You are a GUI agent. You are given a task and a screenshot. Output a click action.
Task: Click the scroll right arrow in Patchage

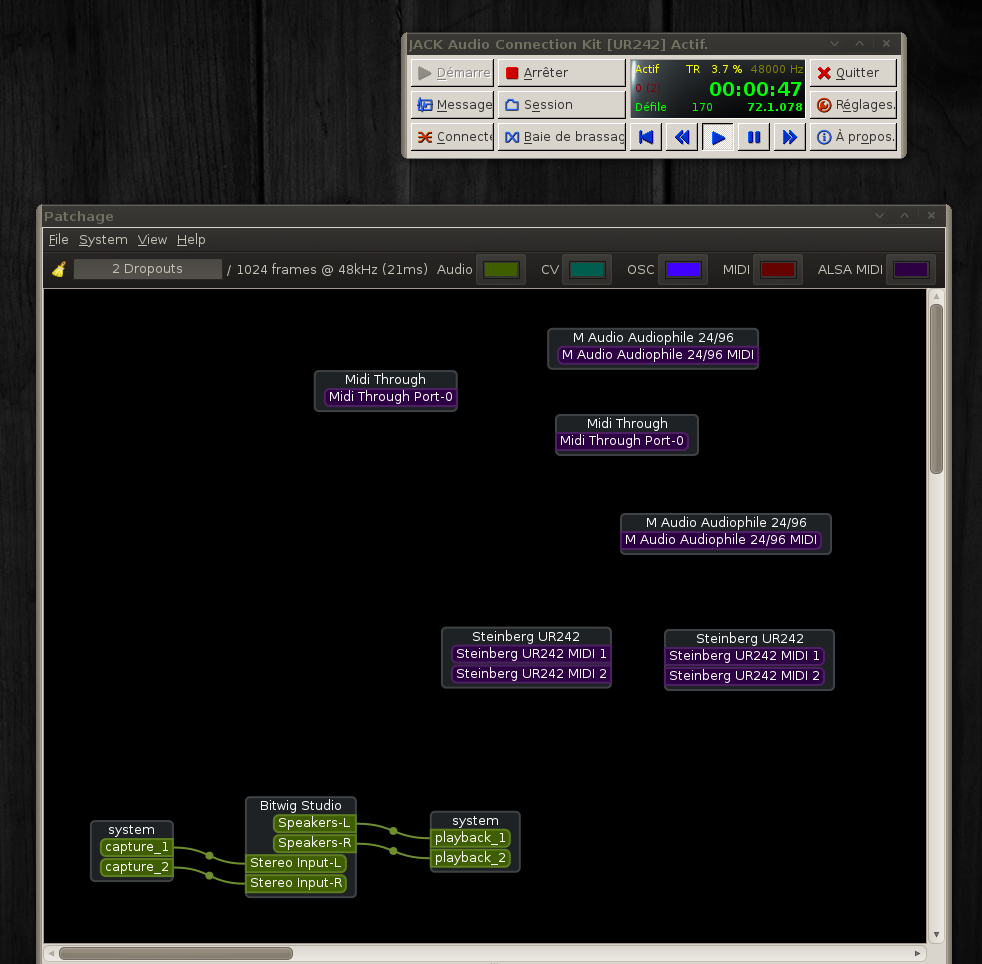917,953
